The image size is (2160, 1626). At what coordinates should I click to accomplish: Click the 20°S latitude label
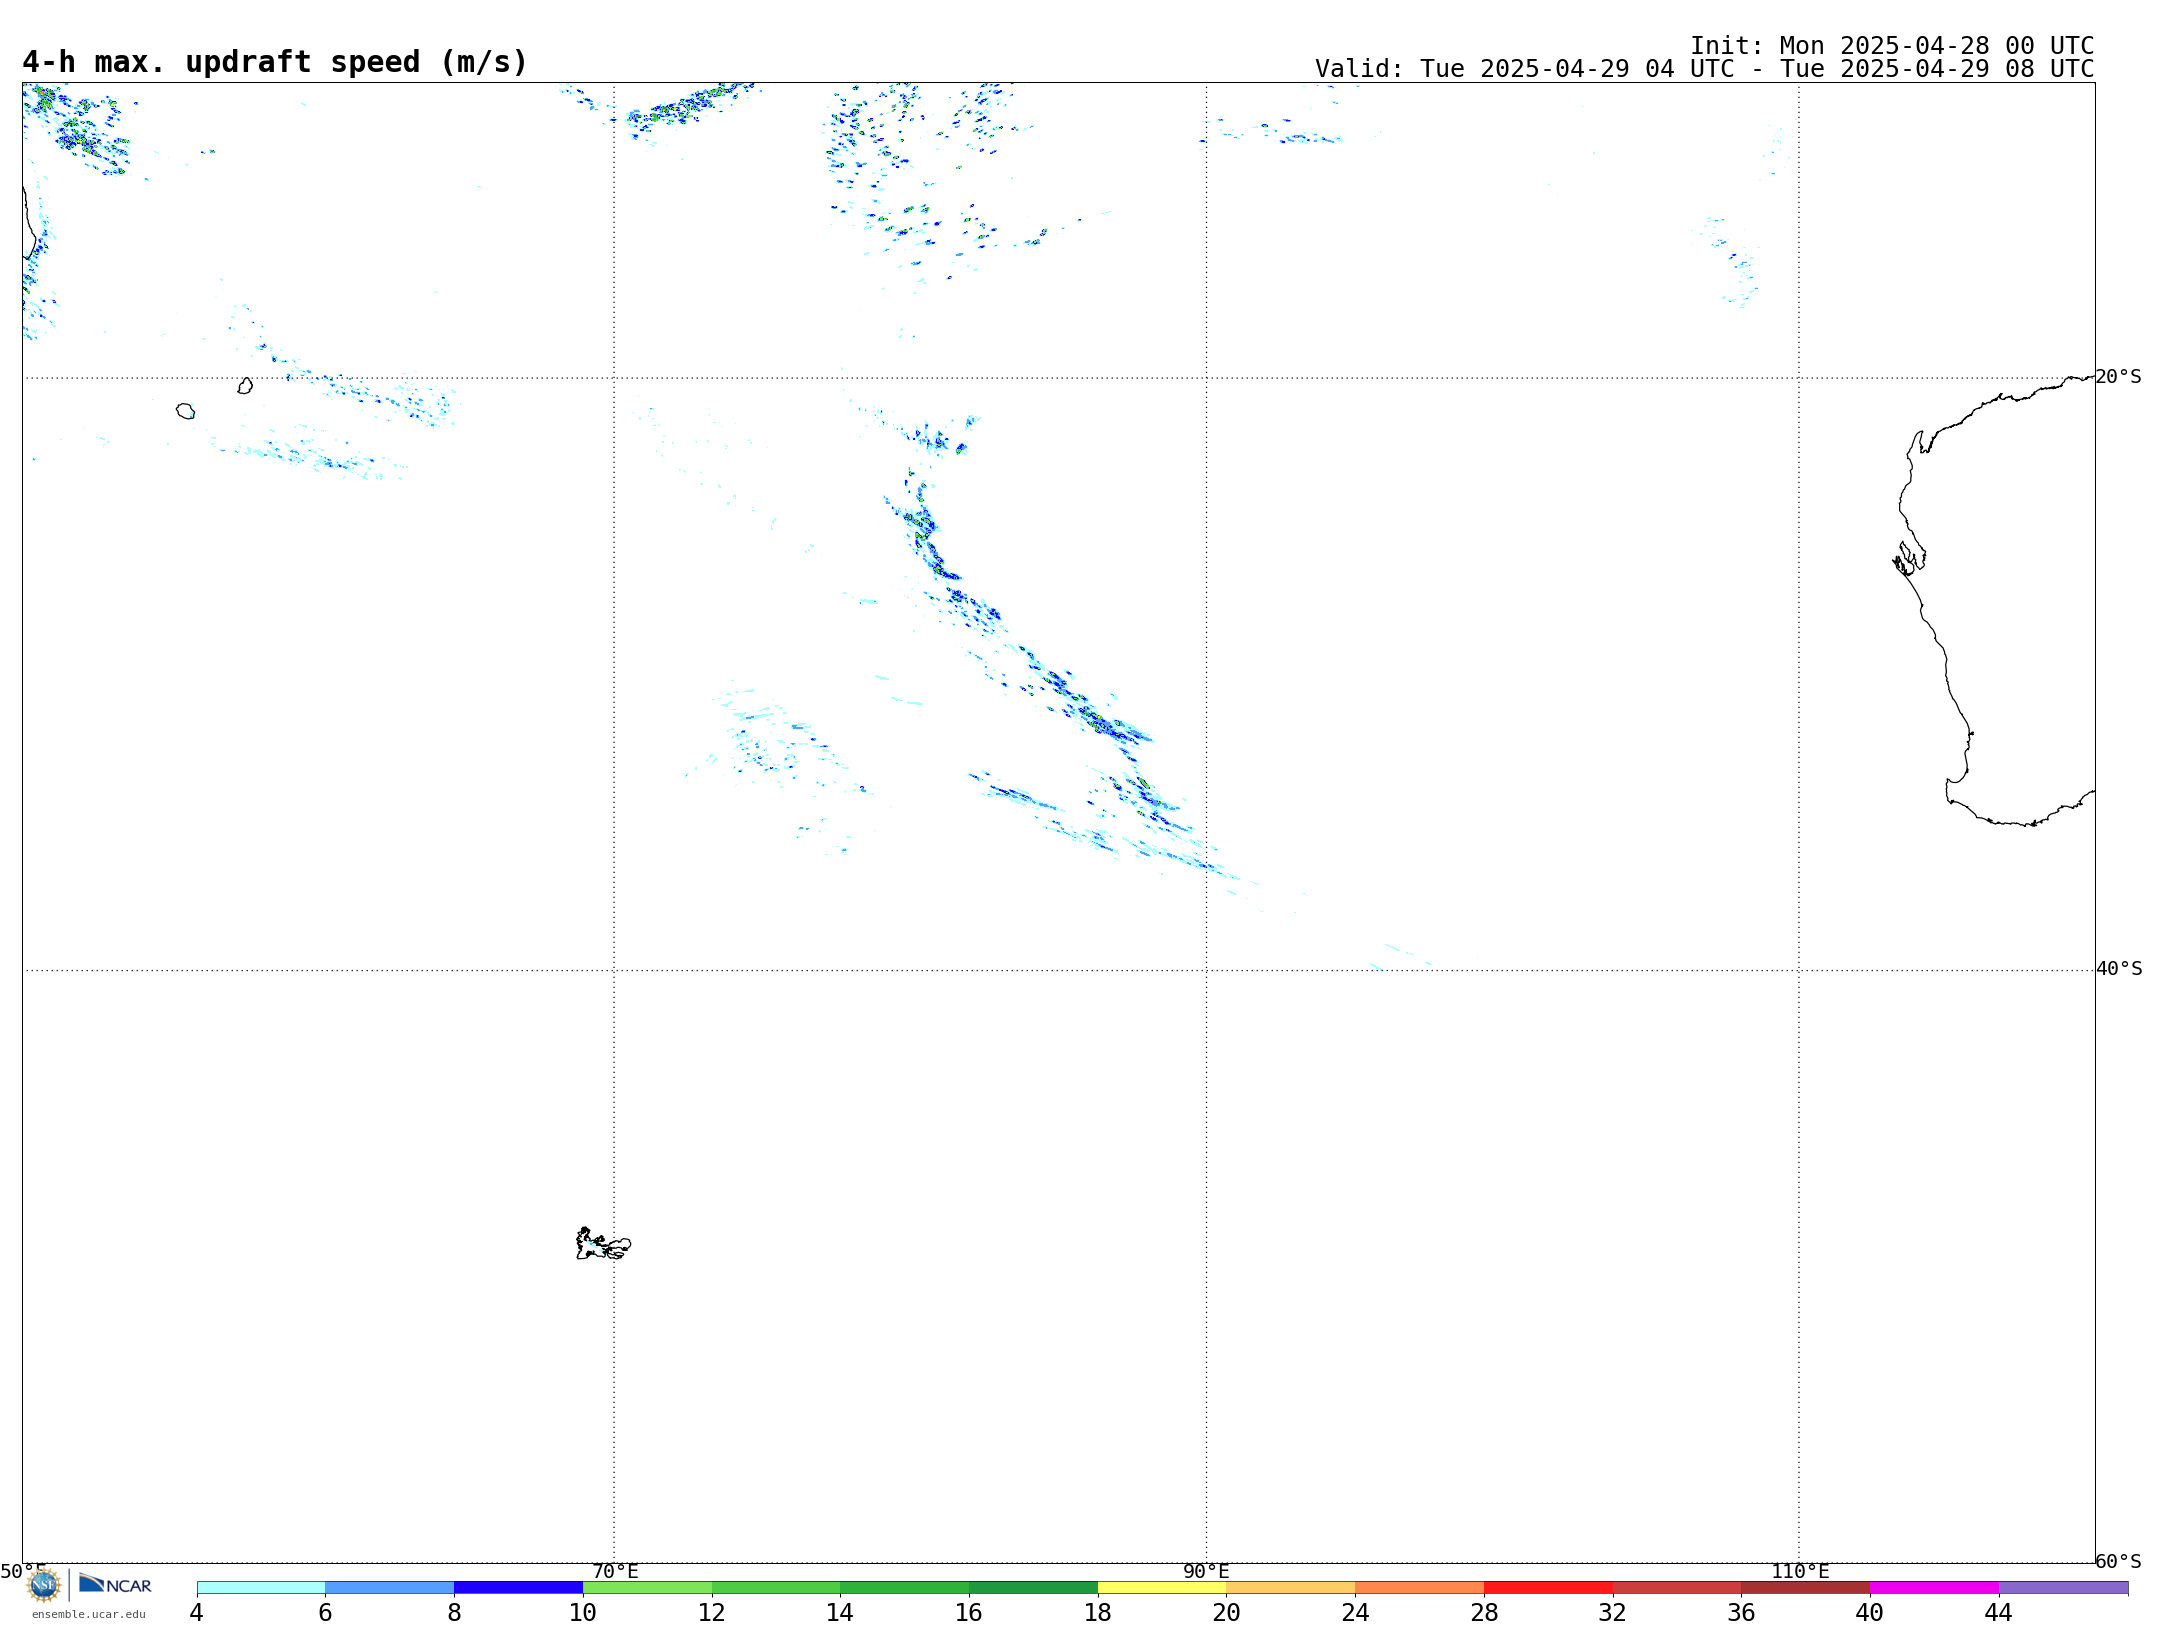[x=2118, y=377]
